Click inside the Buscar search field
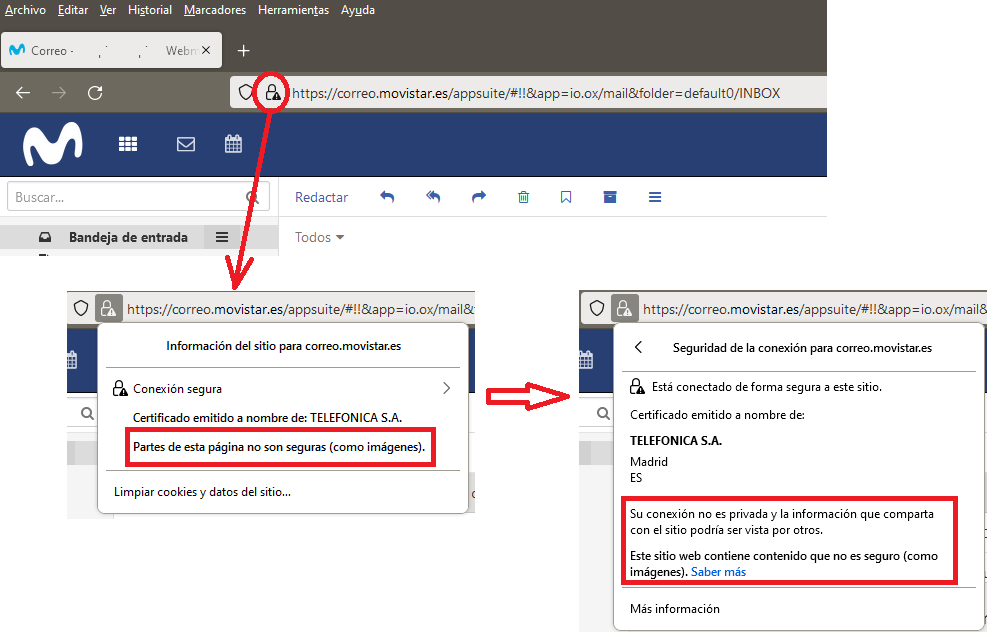This screenshot has width=997, height=637. click(120, 196)
